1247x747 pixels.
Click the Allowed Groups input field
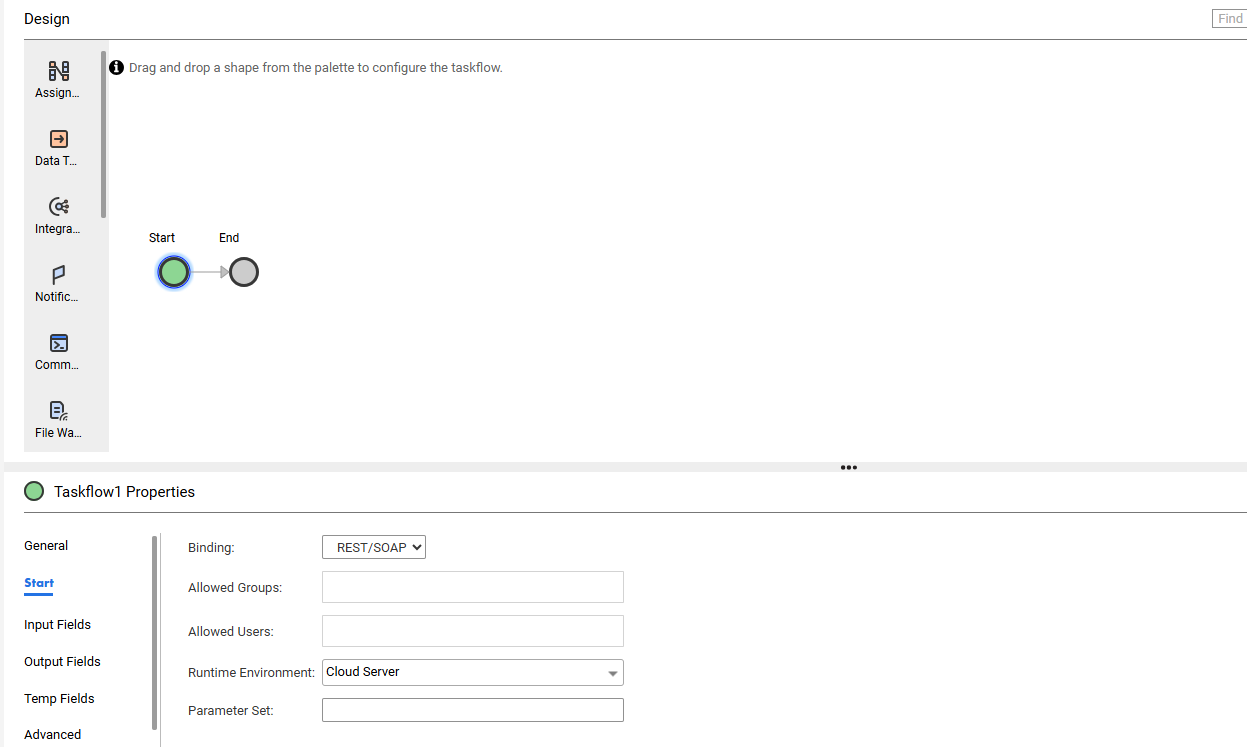click(473, 587)
